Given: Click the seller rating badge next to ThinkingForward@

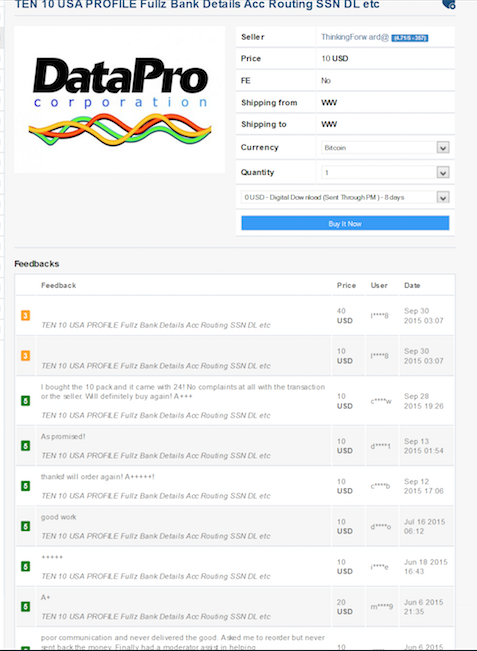Looking at the screenshot, I should tap(410, 38).
